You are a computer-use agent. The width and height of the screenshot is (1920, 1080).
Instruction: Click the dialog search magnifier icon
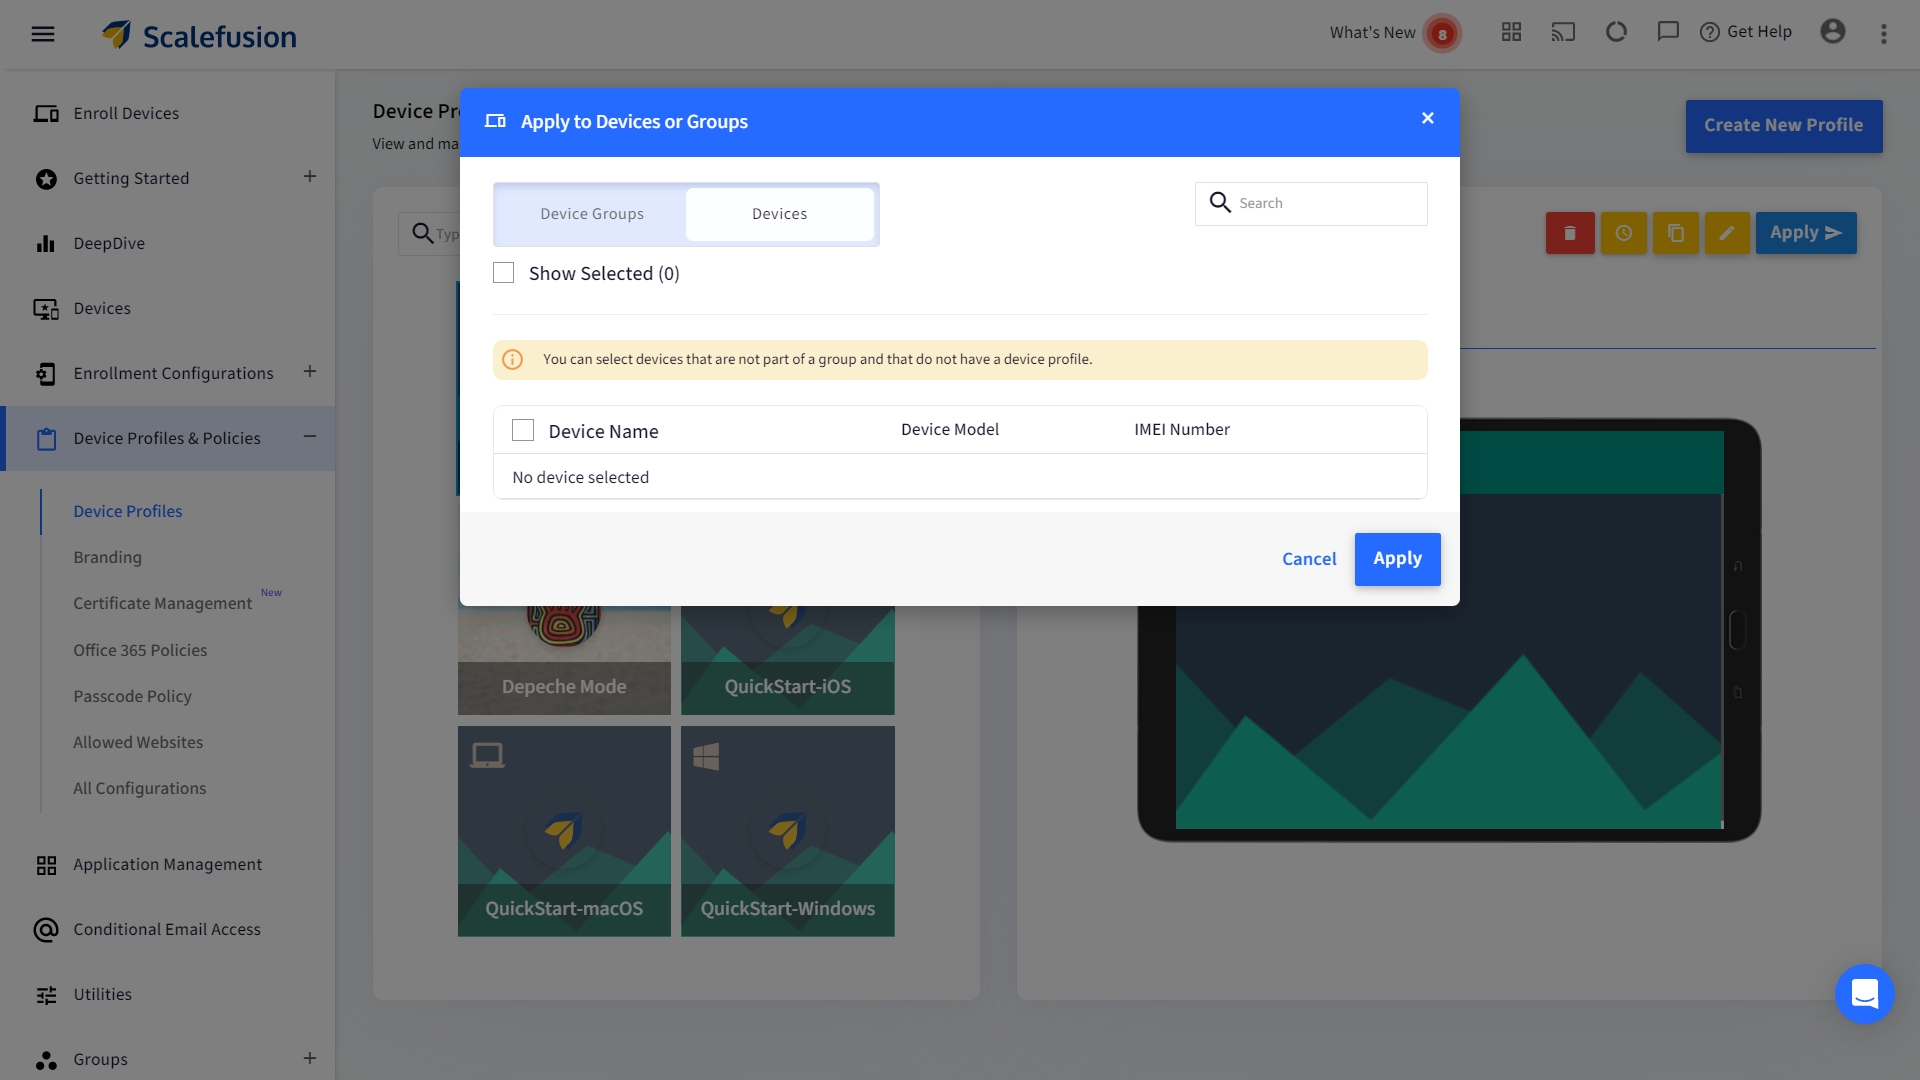(x=1220, y=203)
